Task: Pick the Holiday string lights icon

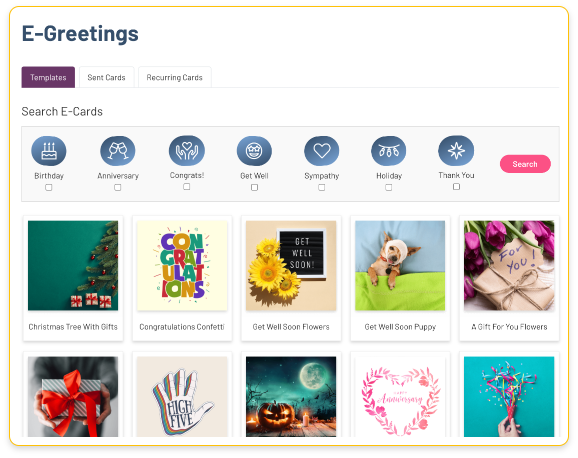Action: tap(389, 151)
